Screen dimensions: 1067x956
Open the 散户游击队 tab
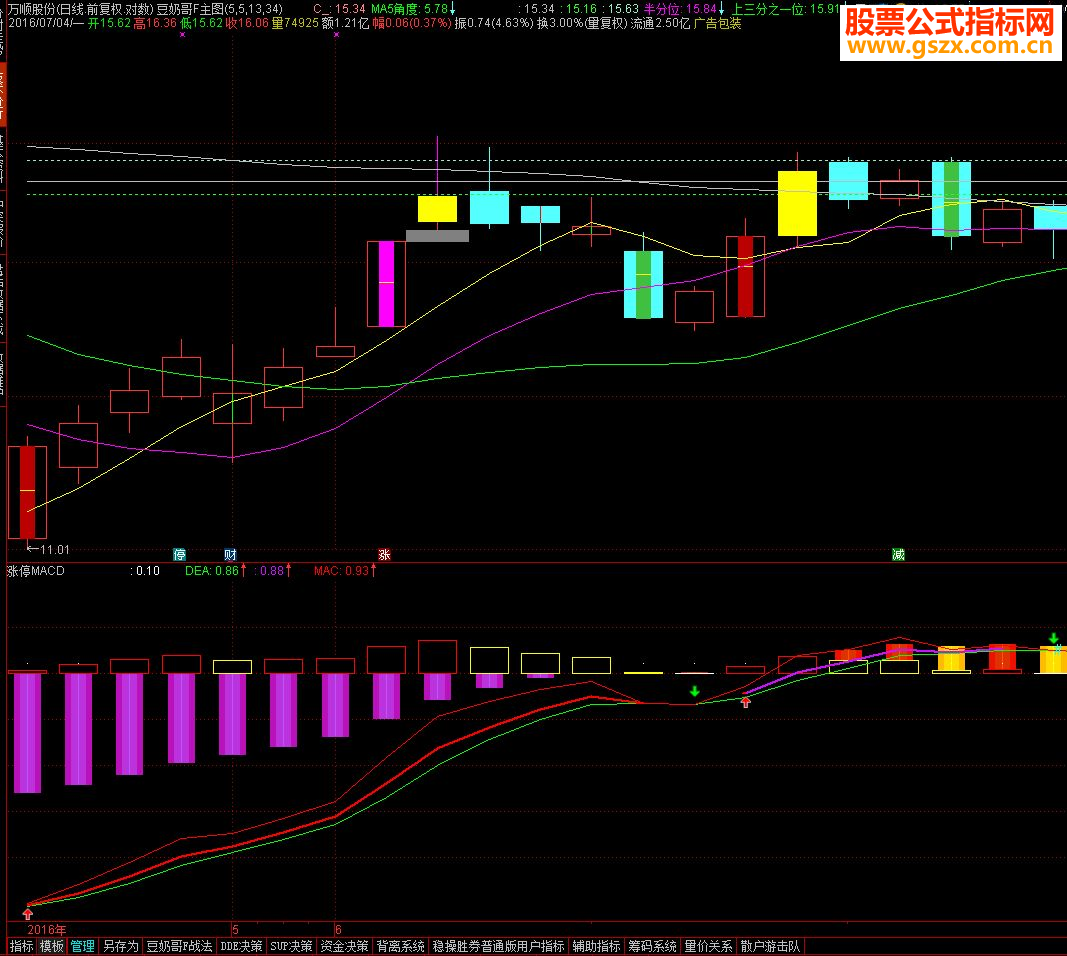click(x=770, y=946)
